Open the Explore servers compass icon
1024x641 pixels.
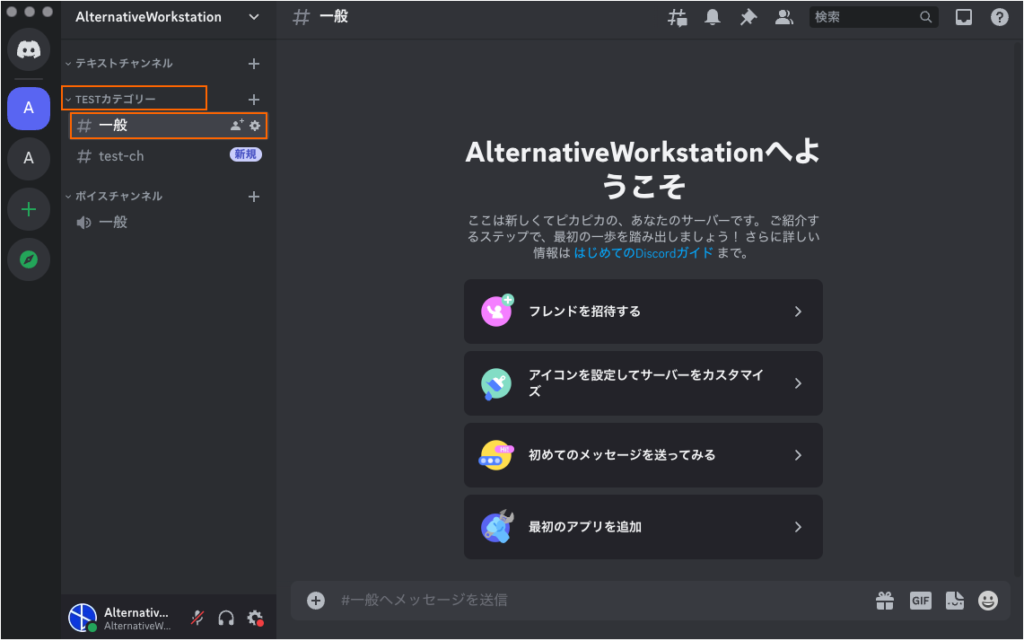click(28, 260)
